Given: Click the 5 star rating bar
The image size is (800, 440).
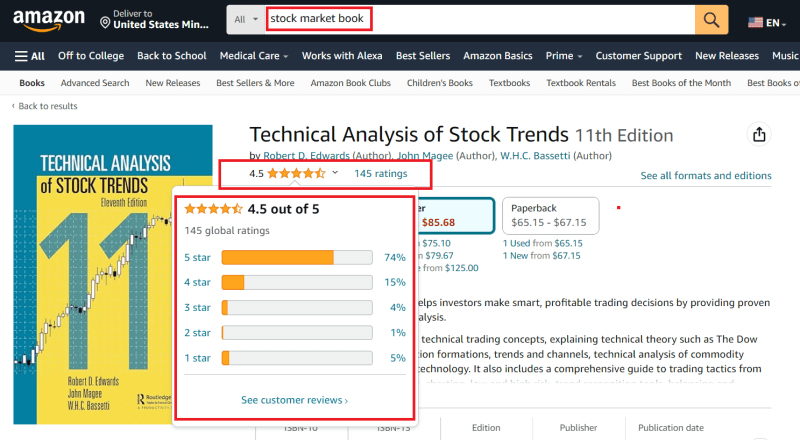Looking at the screenshot, I should point(291,257).
